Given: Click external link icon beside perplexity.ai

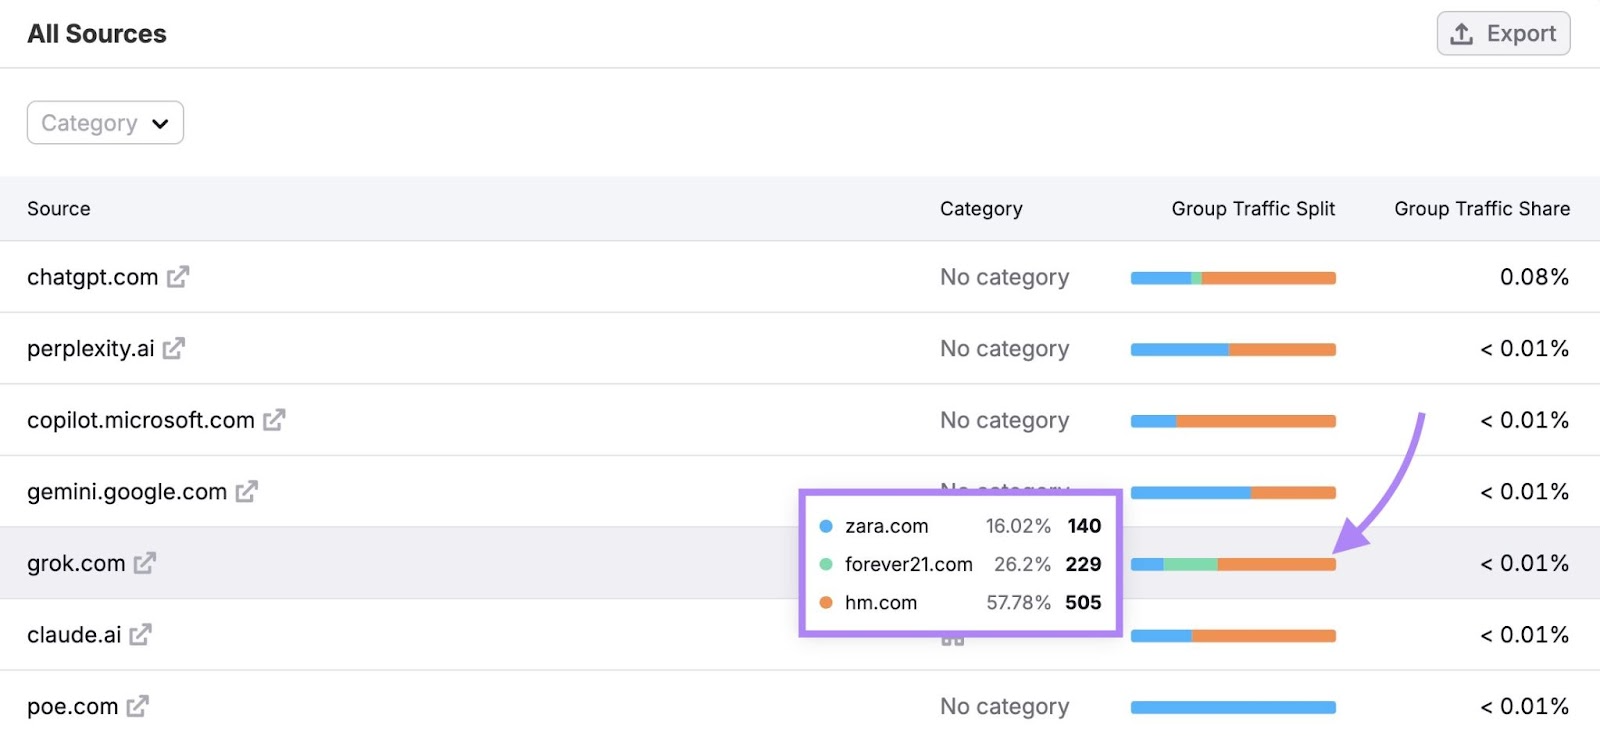Looking at the screenshot, I should [174, 348].
